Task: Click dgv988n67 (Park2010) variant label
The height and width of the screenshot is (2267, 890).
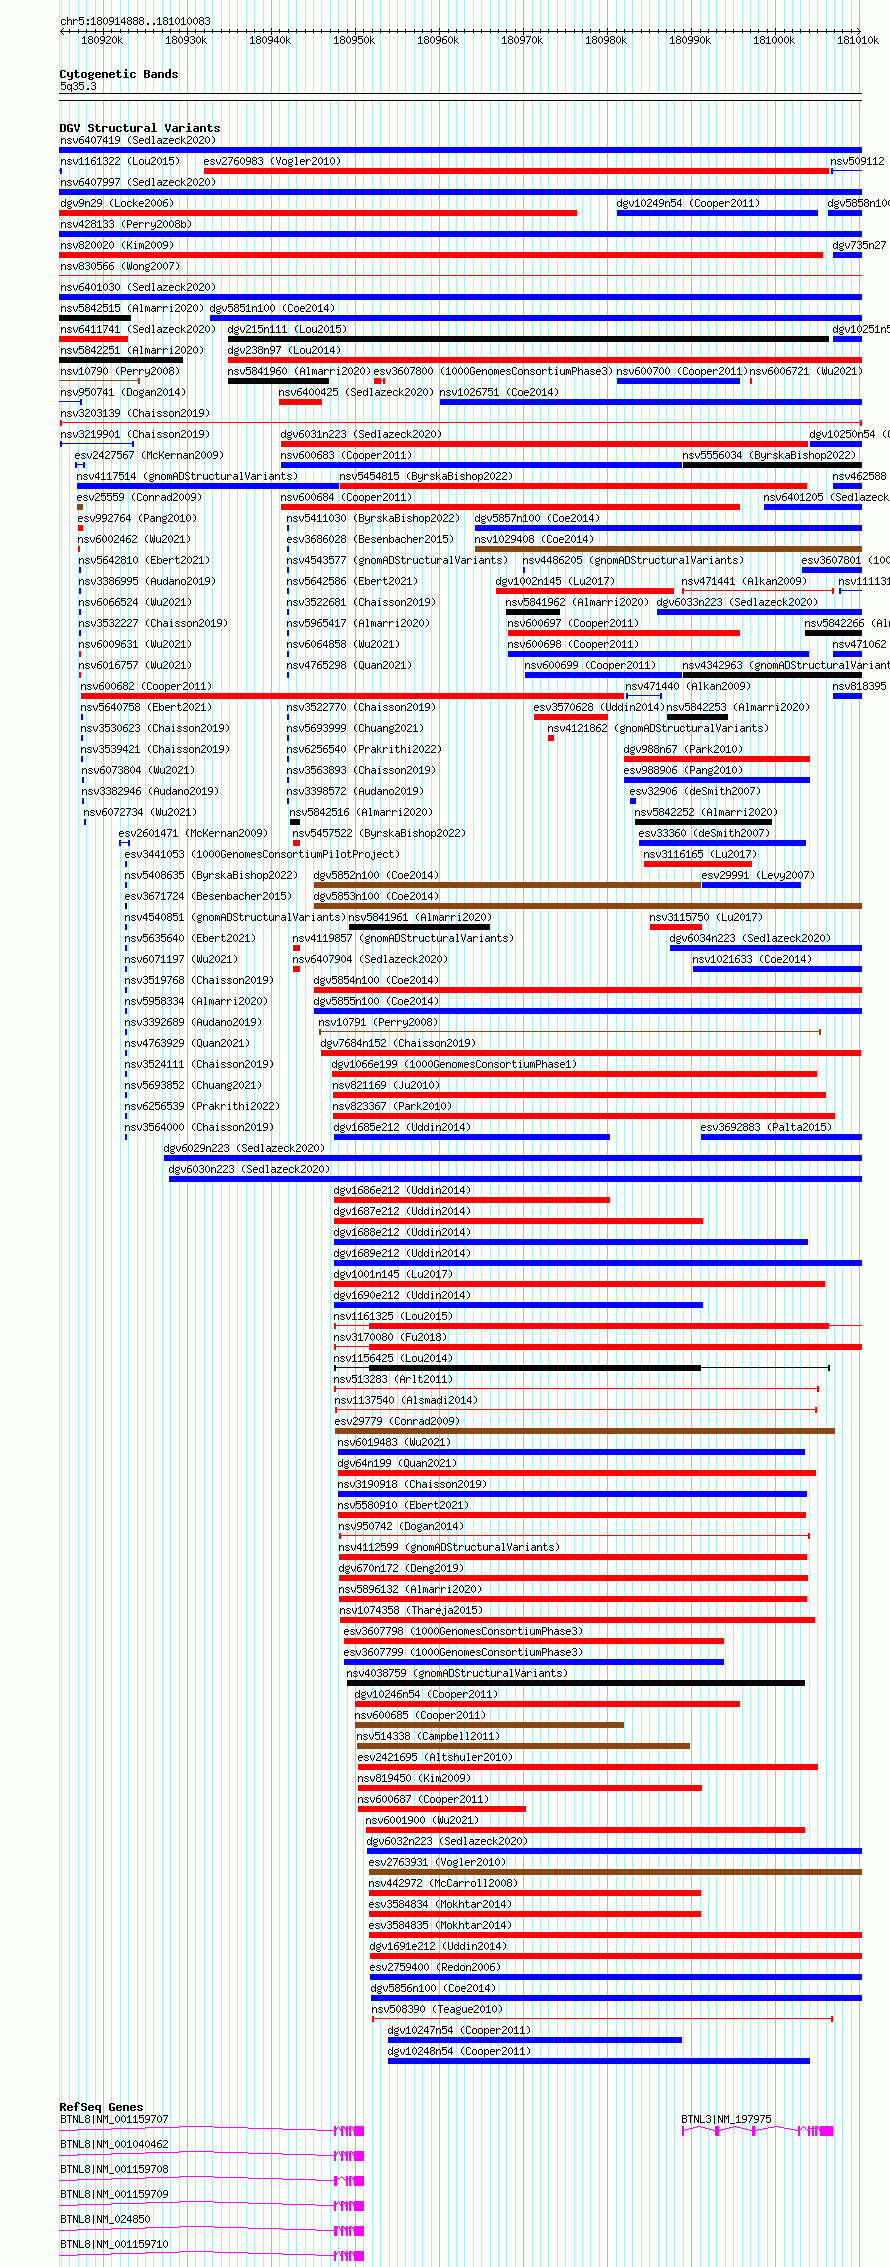Action: [683, 749]
